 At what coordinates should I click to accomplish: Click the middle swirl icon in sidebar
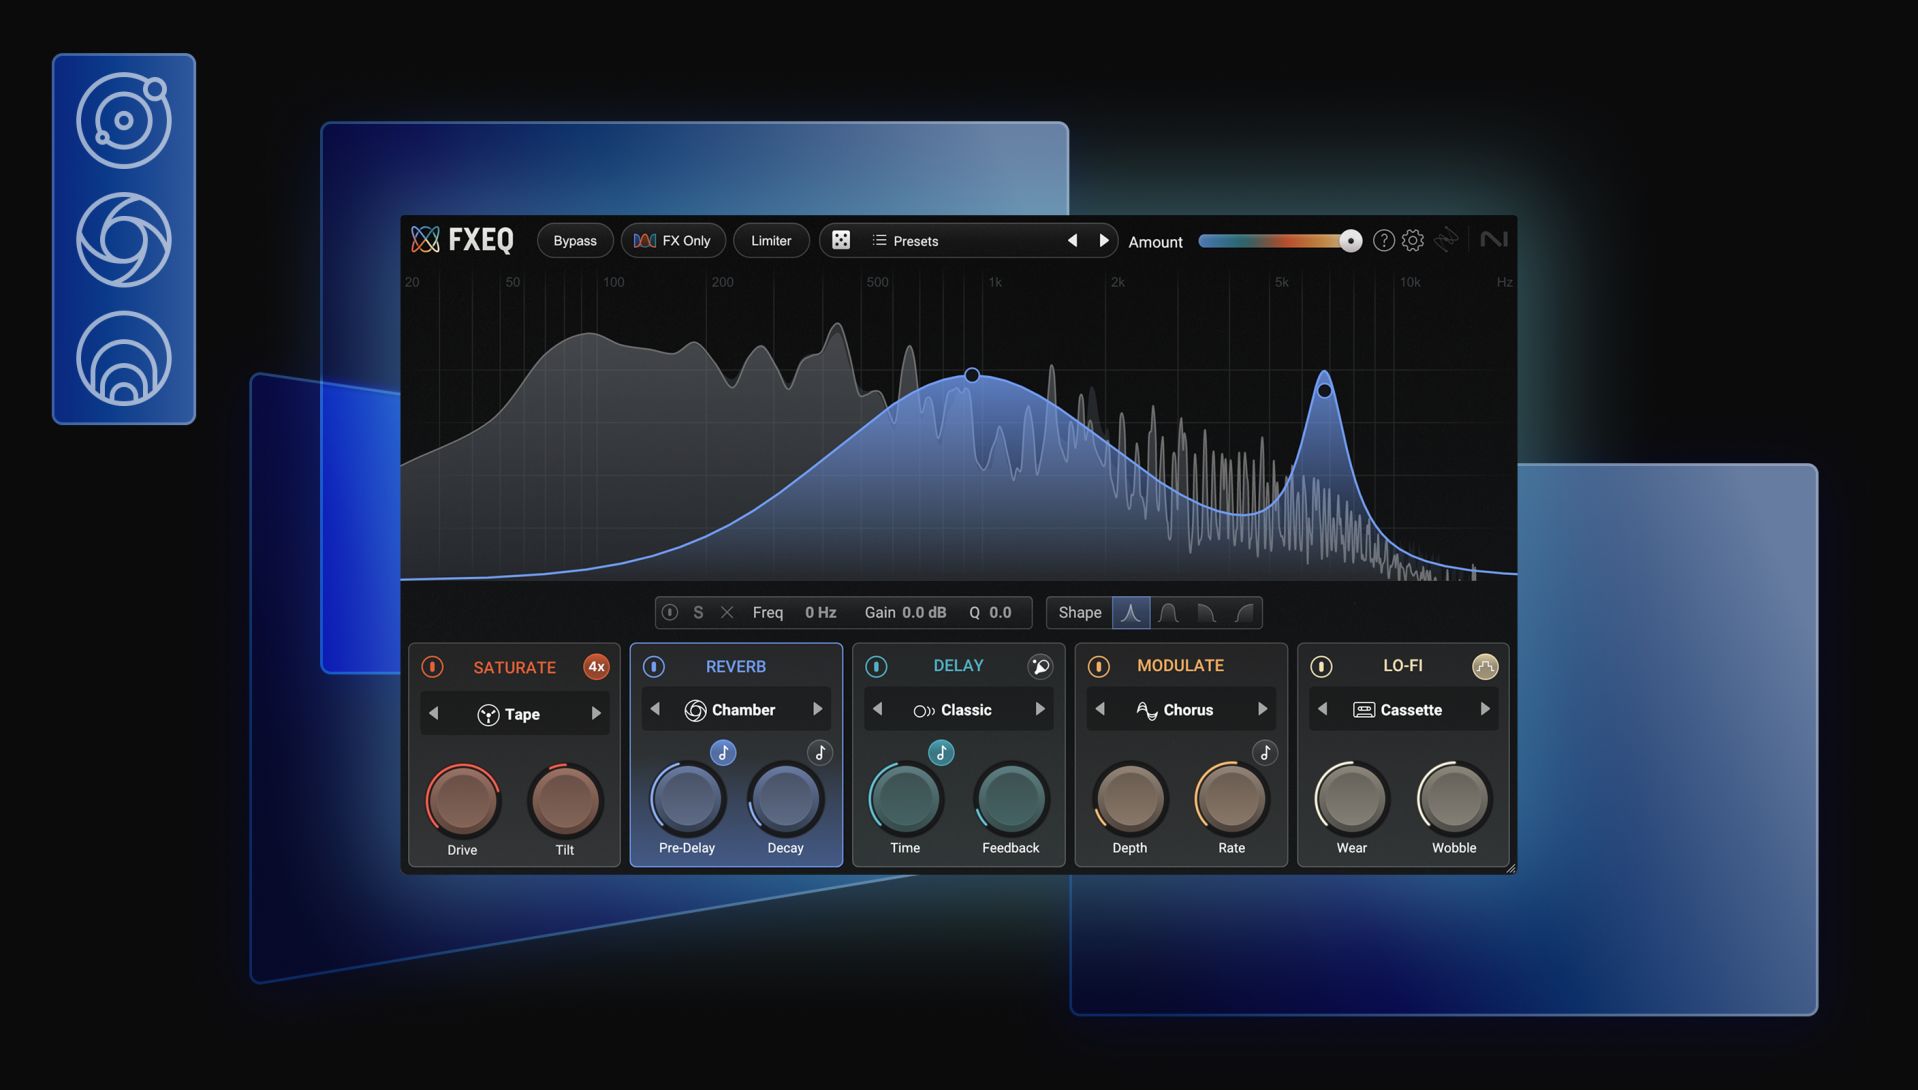pos(124,240)
